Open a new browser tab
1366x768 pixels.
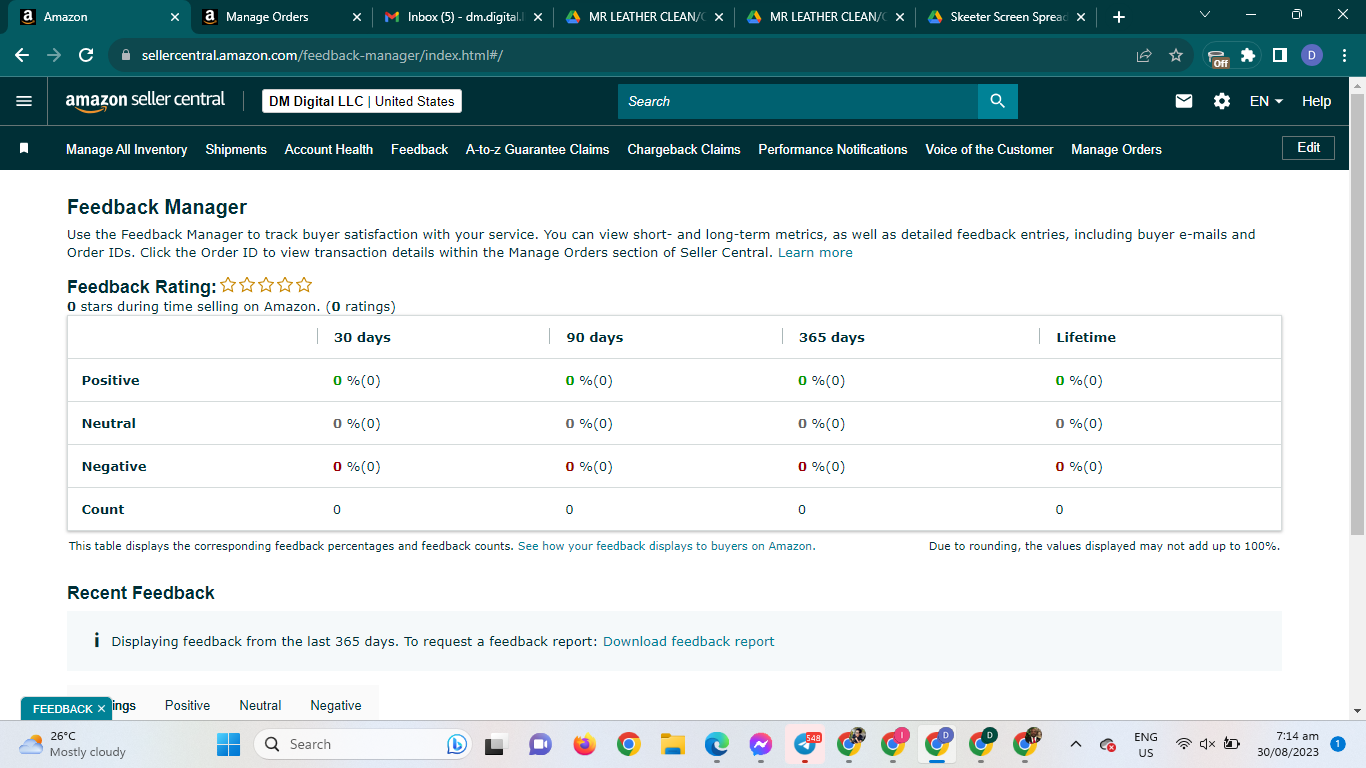pos(1118,17)
